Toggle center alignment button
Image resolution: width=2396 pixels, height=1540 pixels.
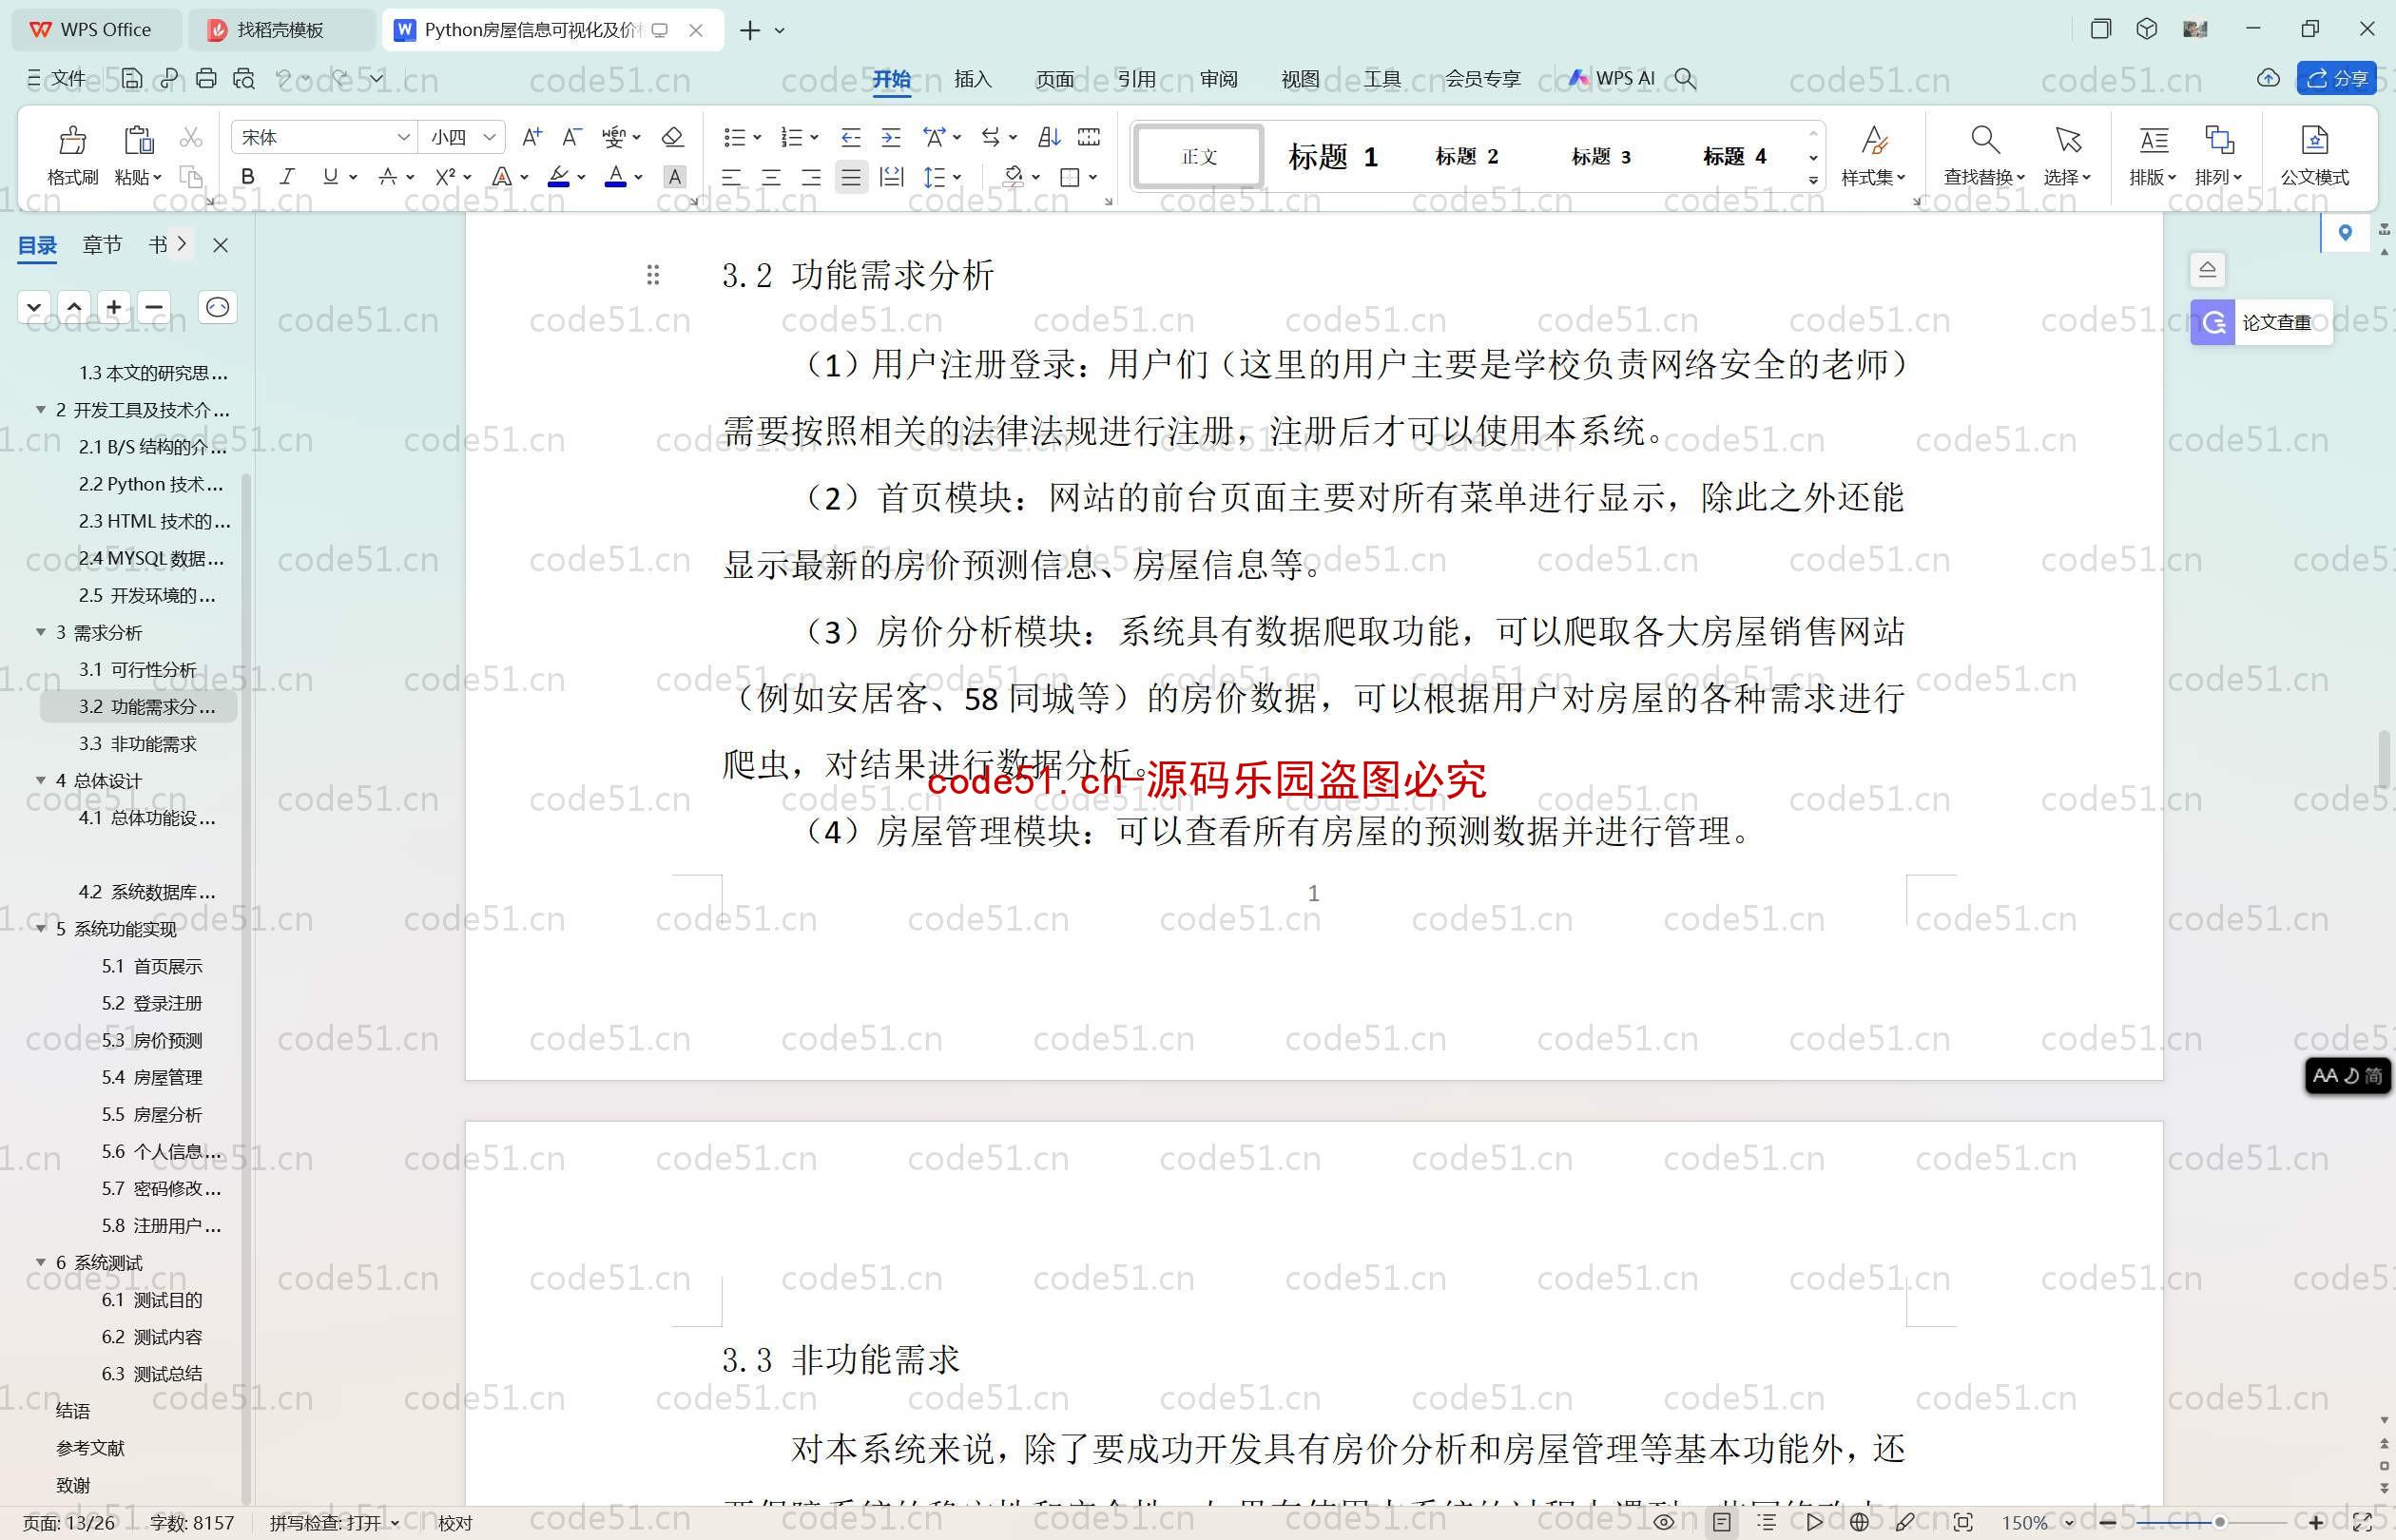tap(771, 178)
